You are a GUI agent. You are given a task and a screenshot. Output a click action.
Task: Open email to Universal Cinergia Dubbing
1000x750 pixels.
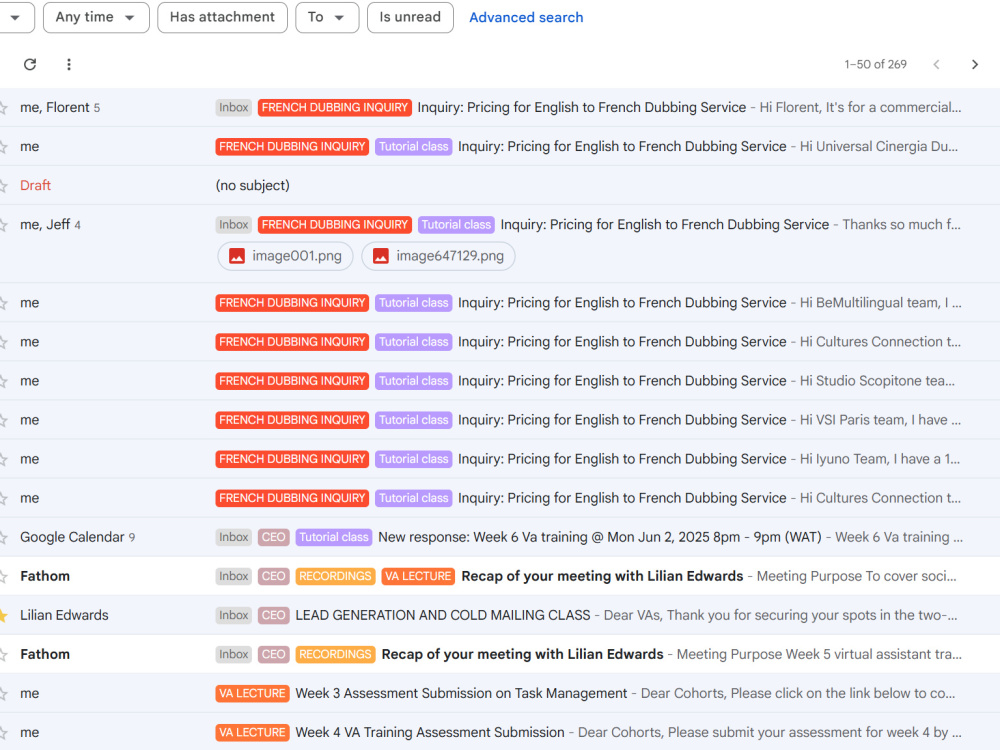500,147
